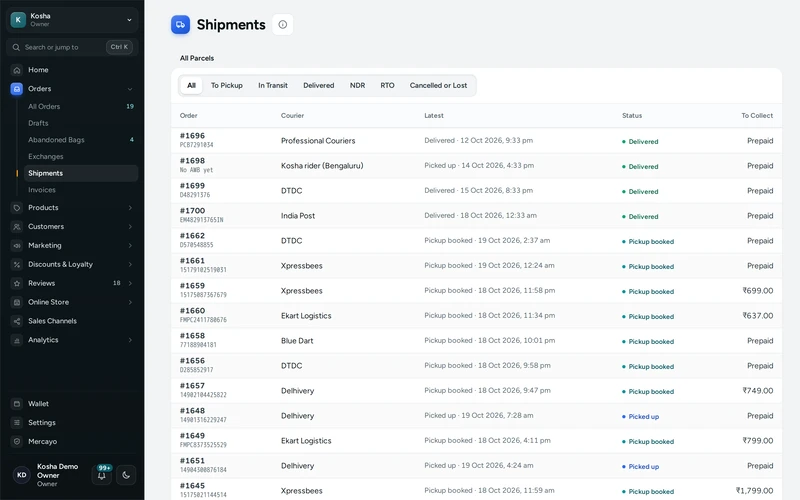Focus the Search or jump to field
This screenshot has width=800, height=500.
72,47
